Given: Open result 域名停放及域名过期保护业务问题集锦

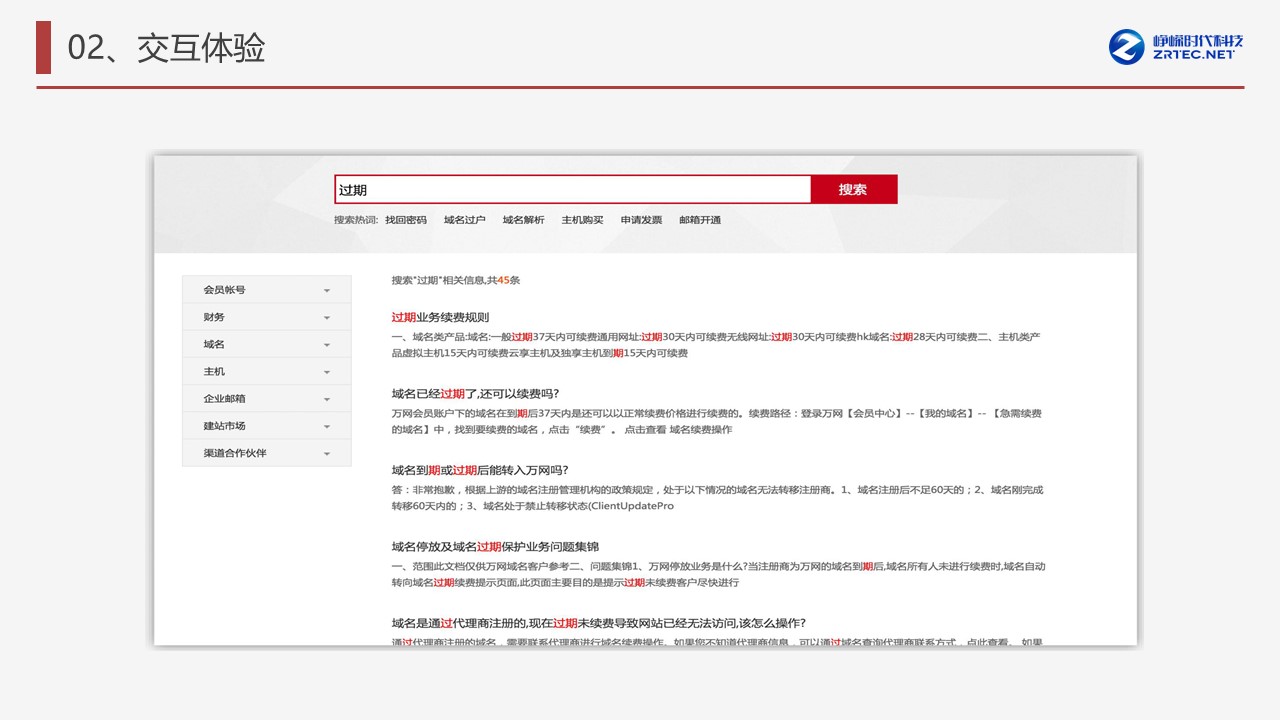Looking at the screenshot, I should click(509, 547).
